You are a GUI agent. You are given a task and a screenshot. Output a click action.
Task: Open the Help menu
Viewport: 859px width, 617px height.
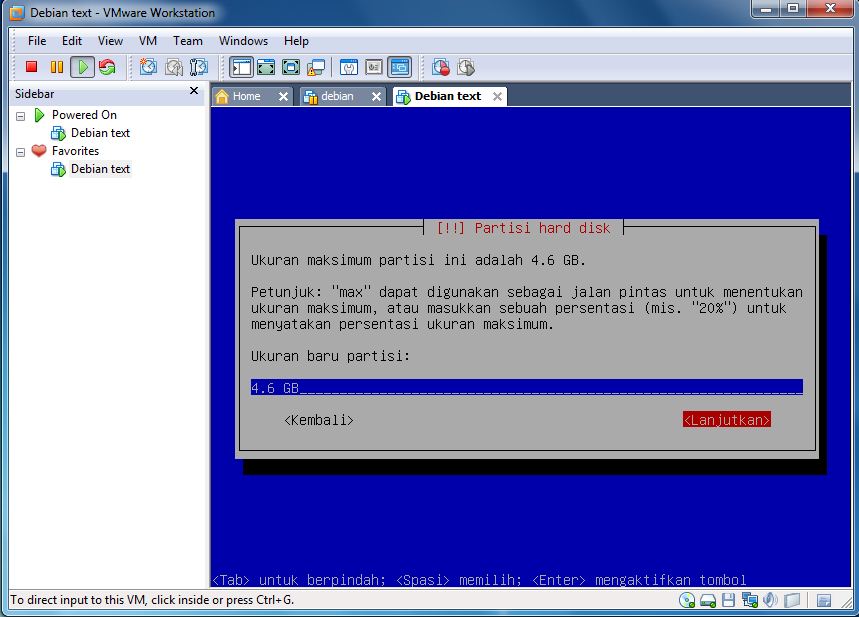296,41
